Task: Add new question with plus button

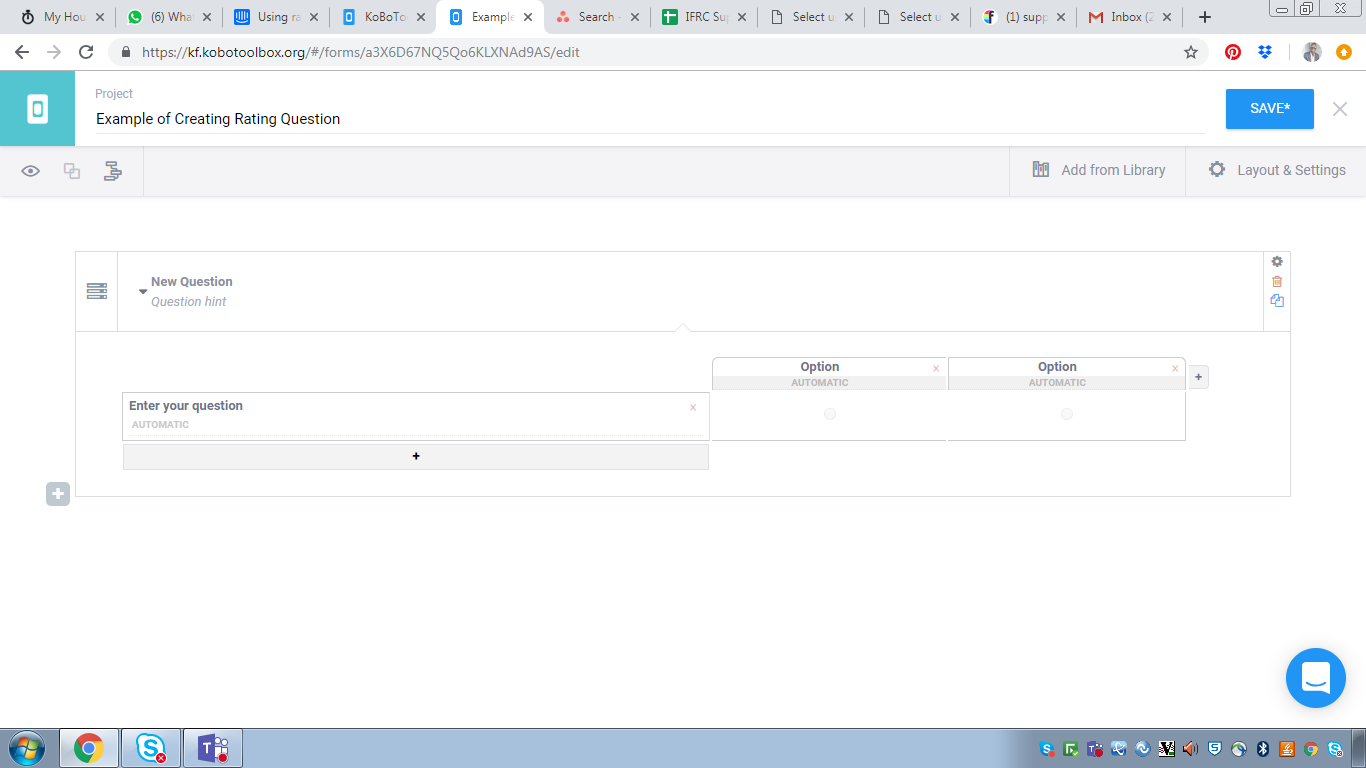Action: click(58, 494)
